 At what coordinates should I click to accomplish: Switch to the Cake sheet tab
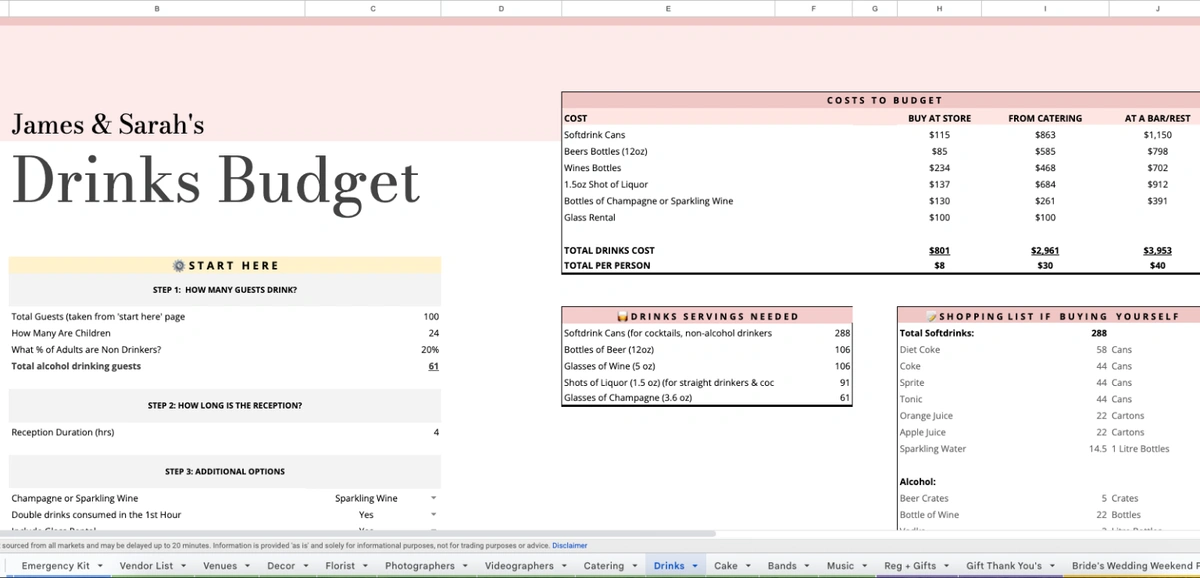coord(727,564)
